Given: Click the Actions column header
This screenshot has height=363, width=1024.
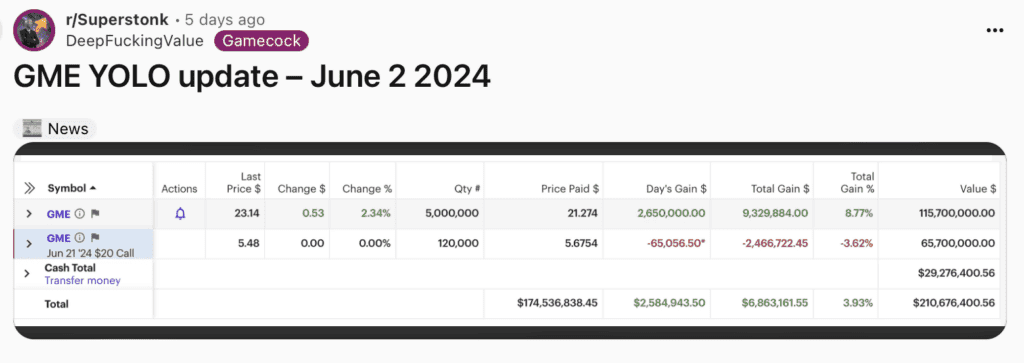Looking at the screenshot, I should (x=180, y=188).
